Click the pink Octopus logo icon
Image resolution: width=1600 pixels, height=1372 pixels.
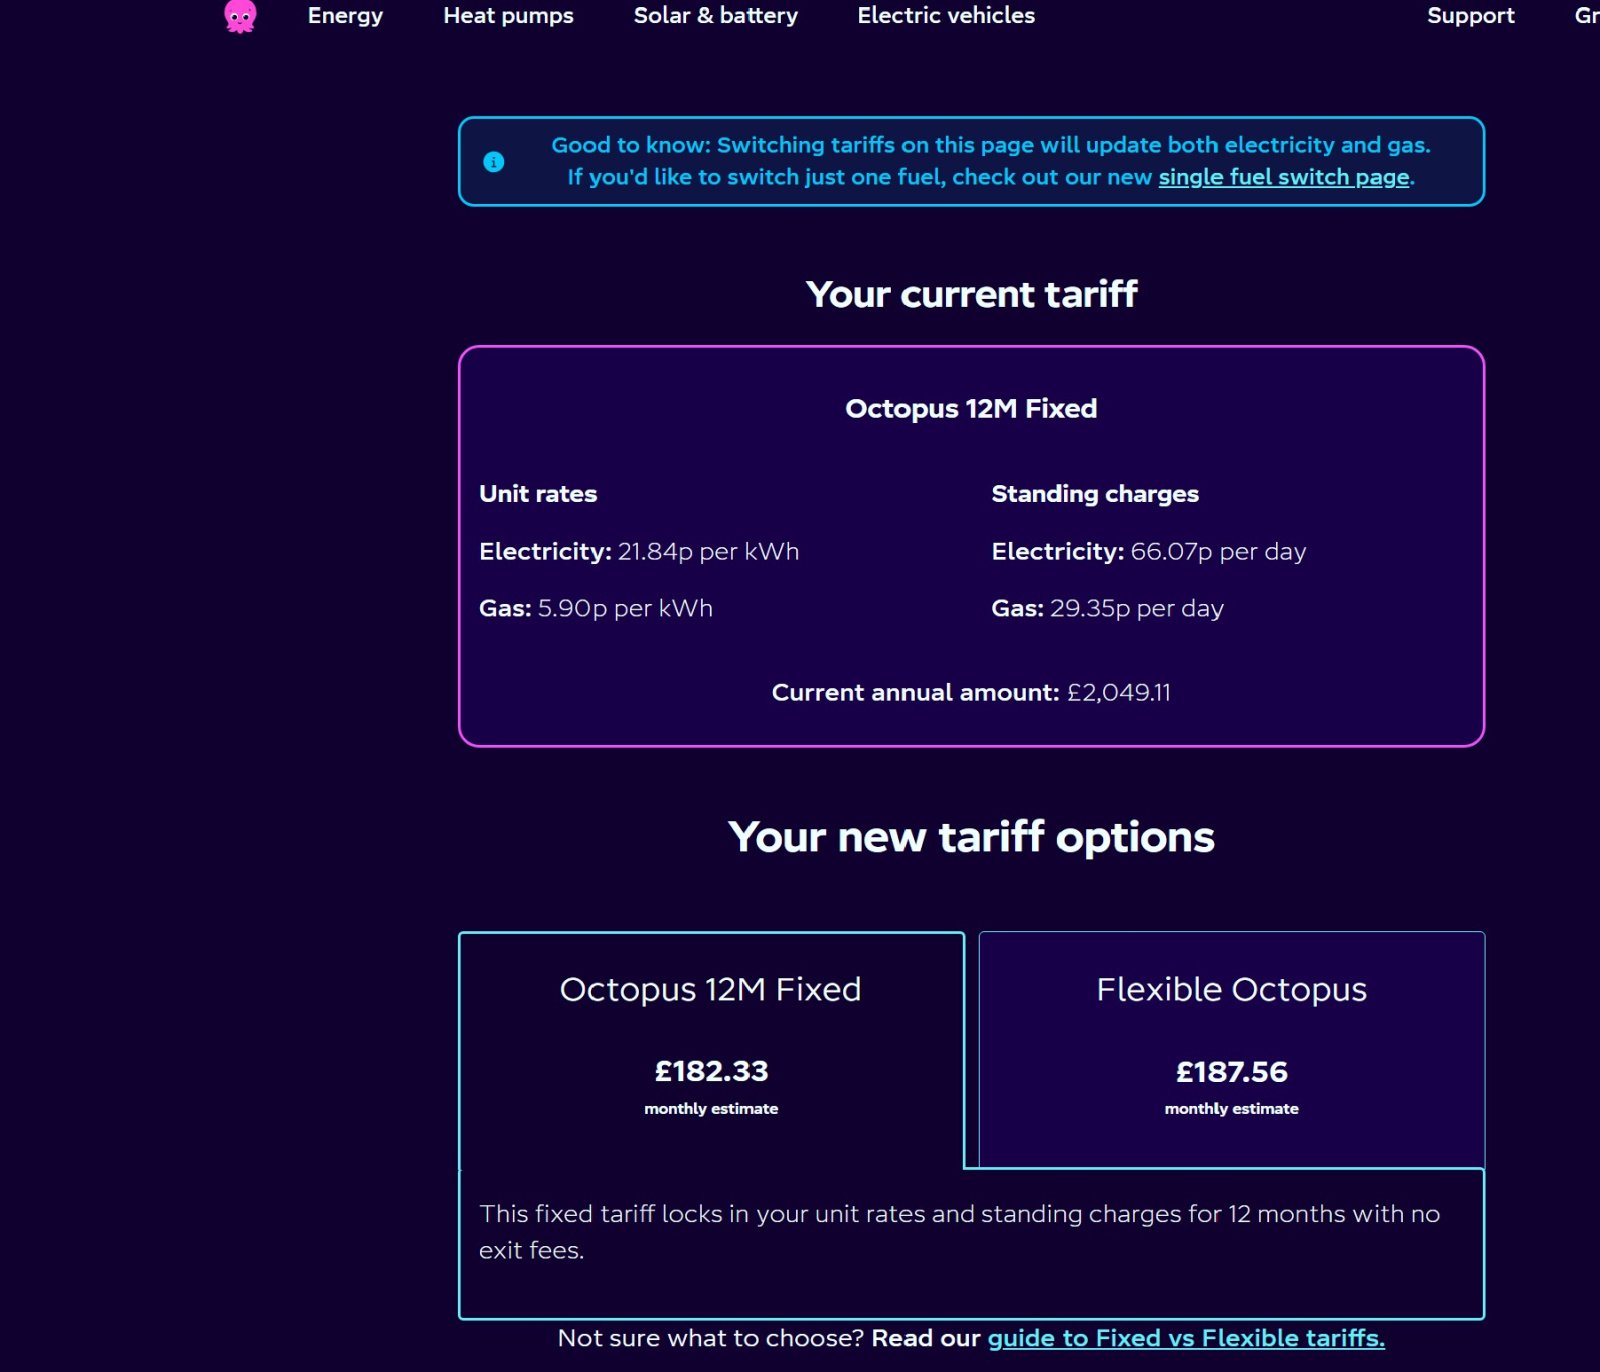[240, 16]
